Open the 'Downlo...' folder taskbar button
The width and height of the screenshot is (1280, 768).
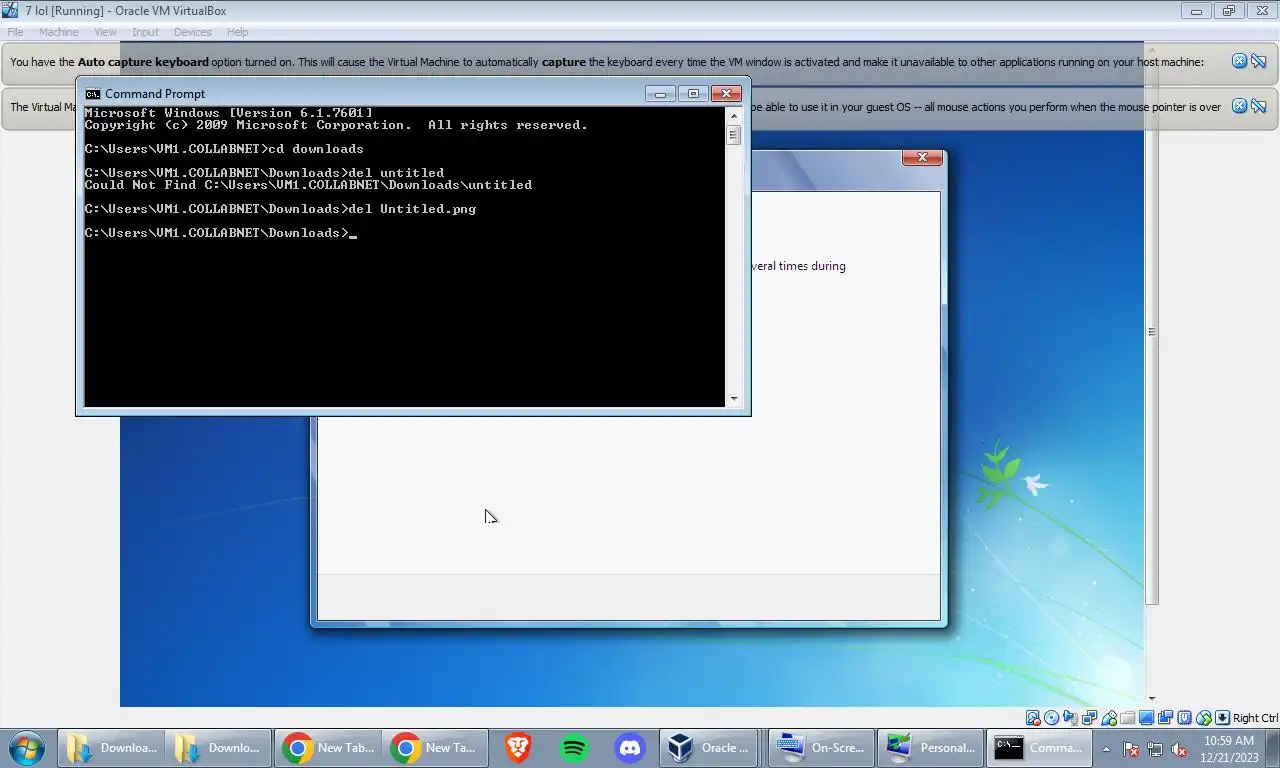click(218, 747)
